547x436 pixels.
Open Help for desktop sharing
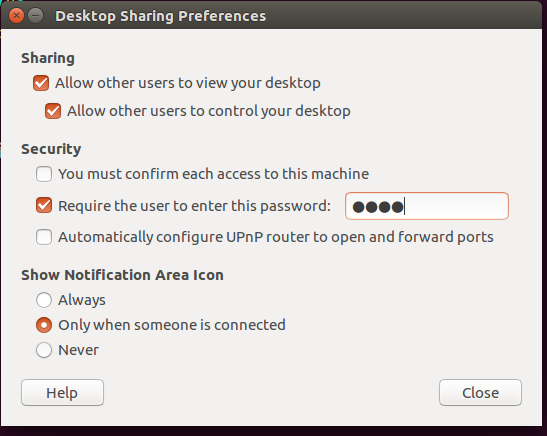tap(62, 393)
